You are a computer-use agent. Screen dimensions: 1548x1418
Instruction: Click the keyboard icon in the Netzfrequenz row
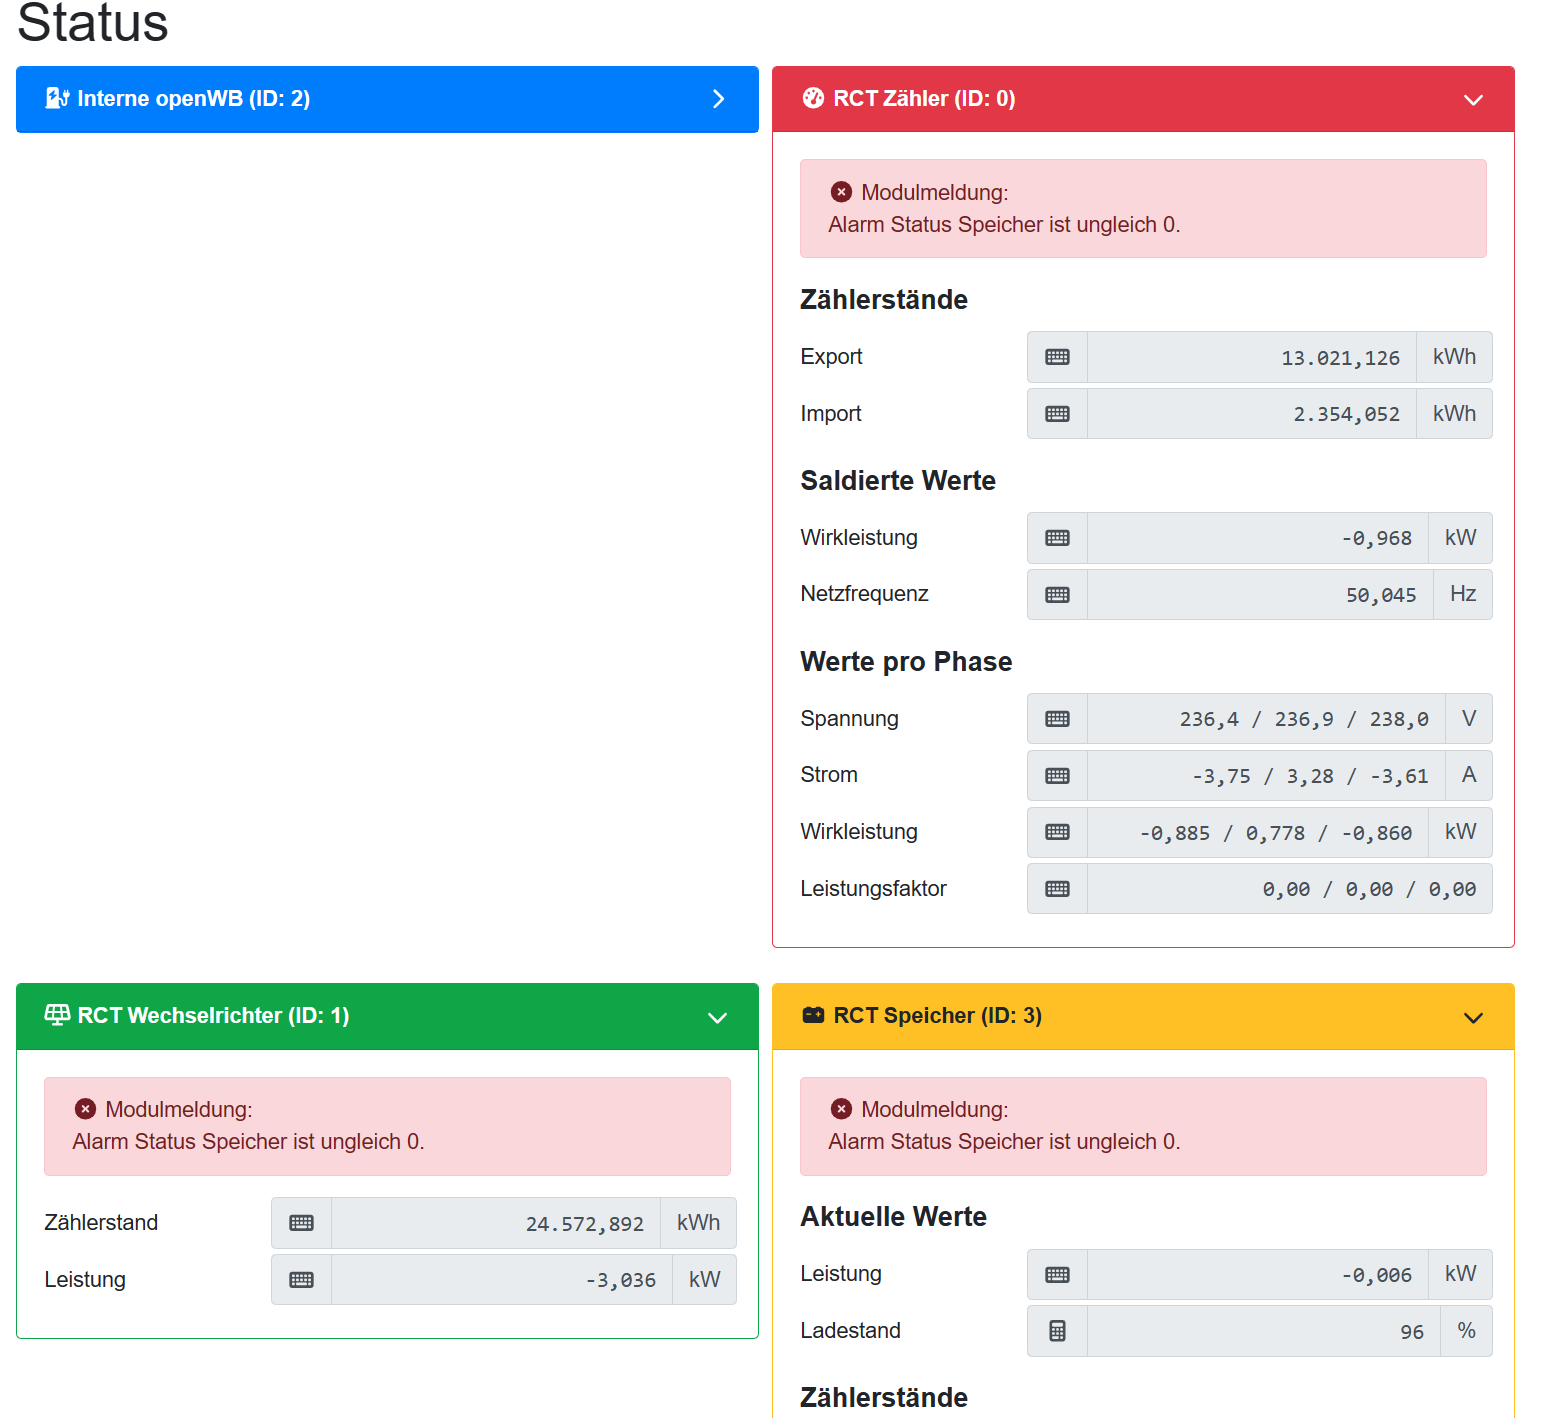pos(1057,595)
